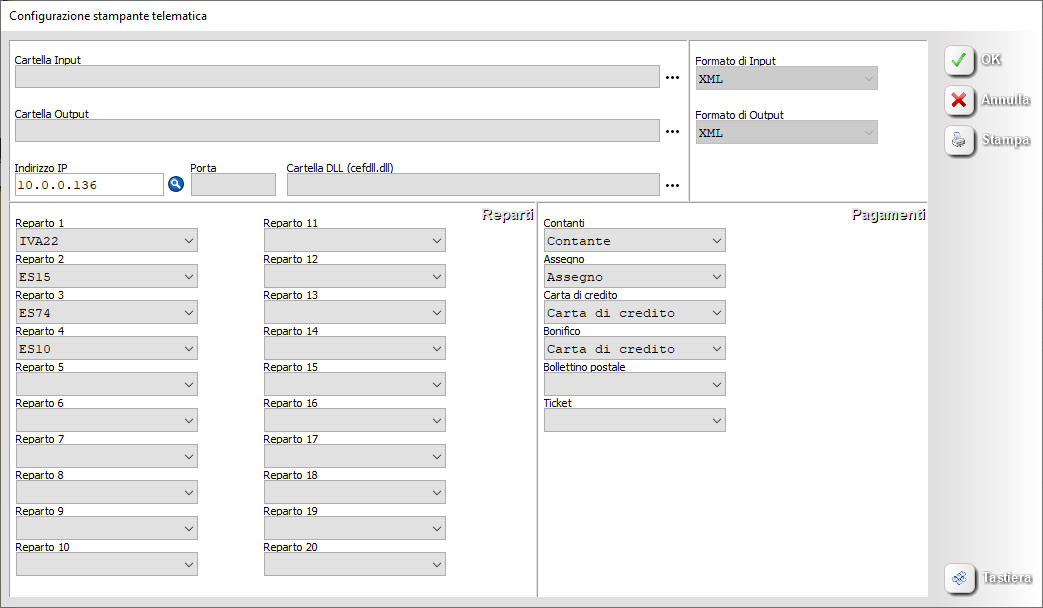Browse for Cartella DLL with ellipsis button
Viewport: 1043px width, 608px height.
point(672,185)
